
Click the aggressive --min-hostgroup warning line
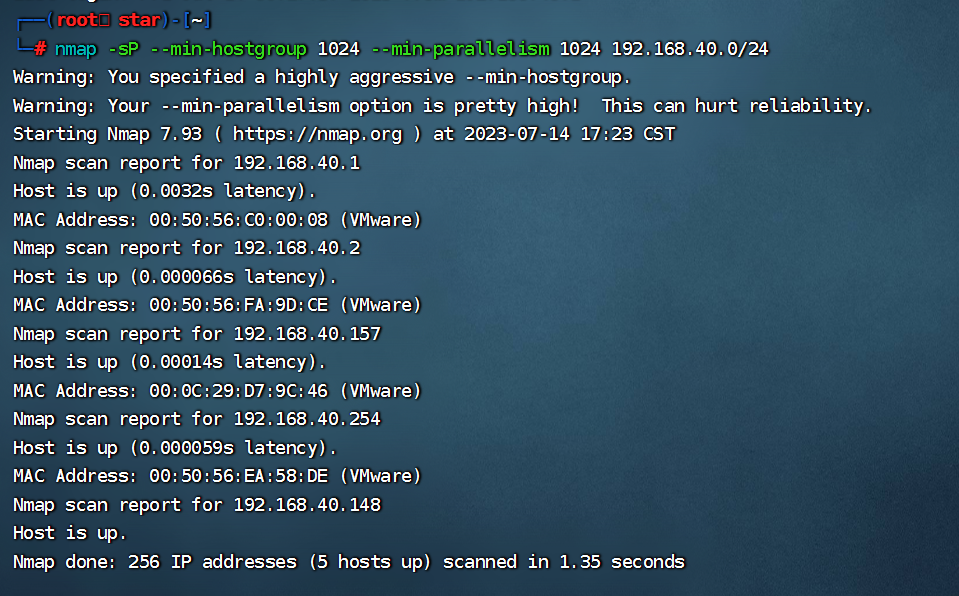pos(322,77)
